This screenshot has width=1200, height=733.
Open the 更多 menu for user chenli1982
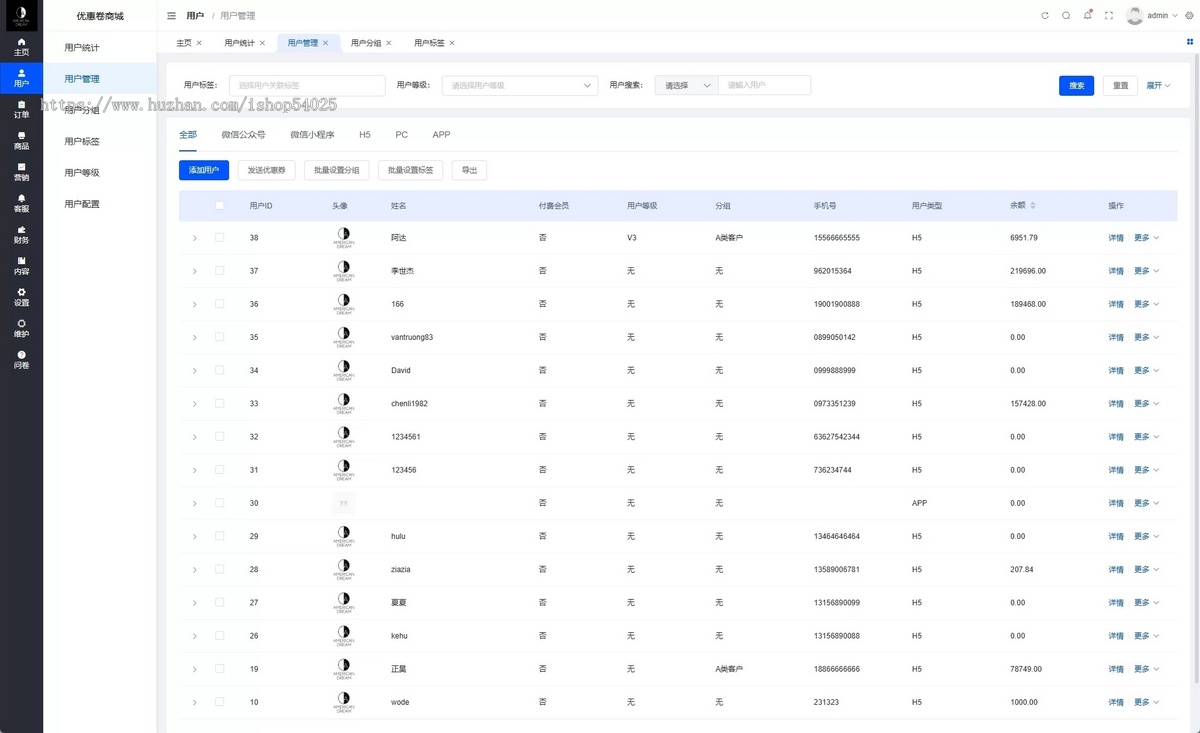[1146, 404]
